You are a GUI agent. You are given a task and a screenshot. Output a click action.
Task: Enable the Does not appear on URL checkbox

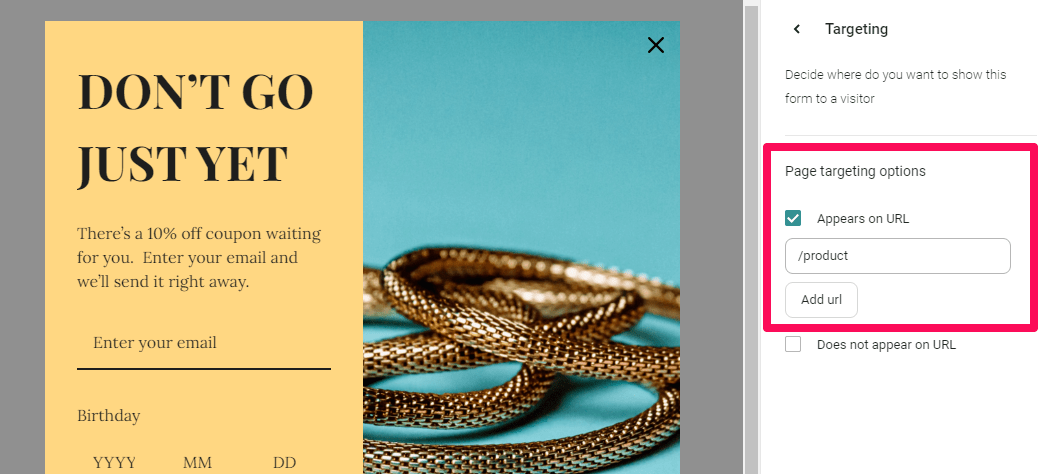(x=793, y=344)
